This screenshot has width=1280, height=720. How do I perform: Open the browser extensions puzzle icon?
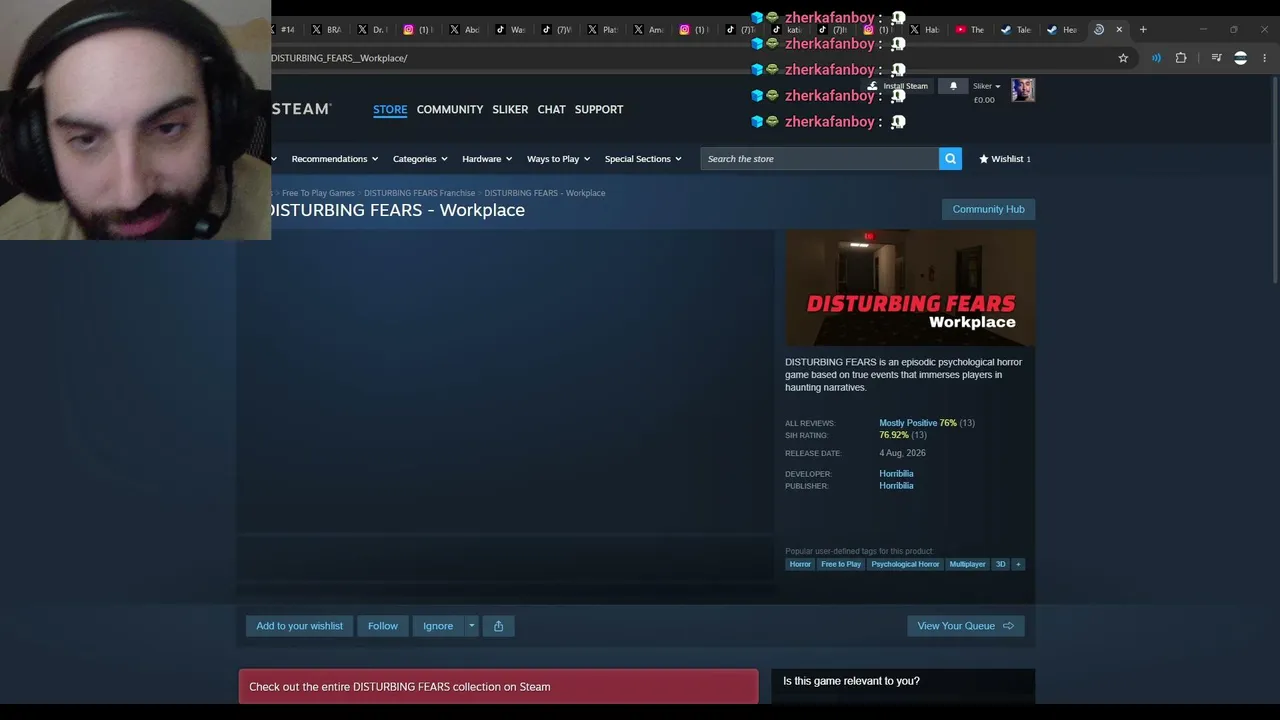click(1181, 58)
